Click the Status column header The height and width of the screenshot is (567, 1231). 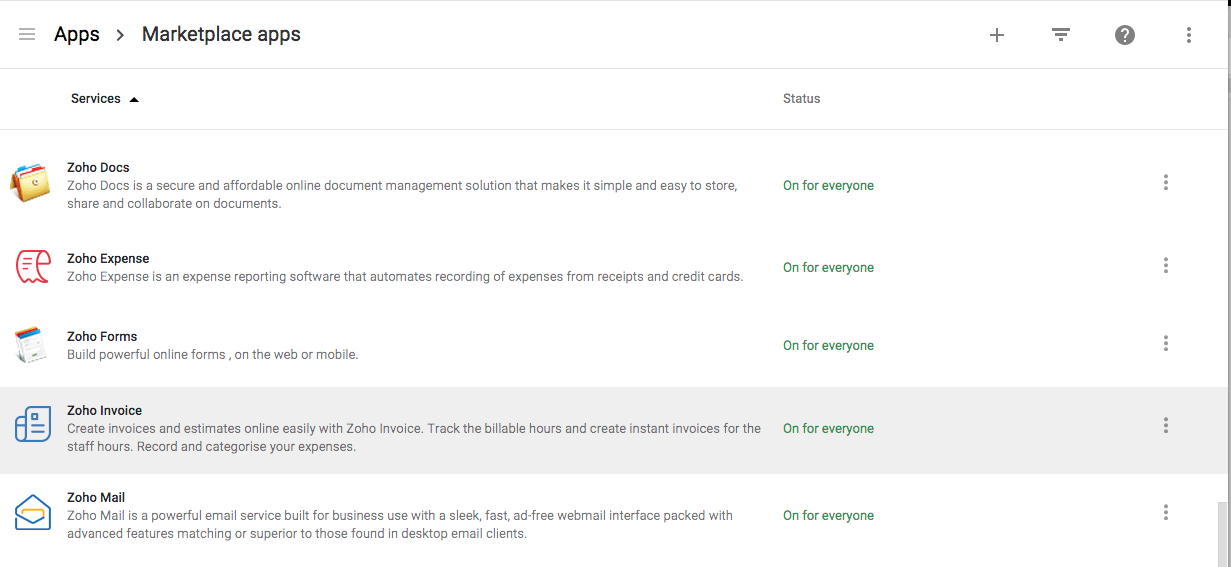pos(801,99)
